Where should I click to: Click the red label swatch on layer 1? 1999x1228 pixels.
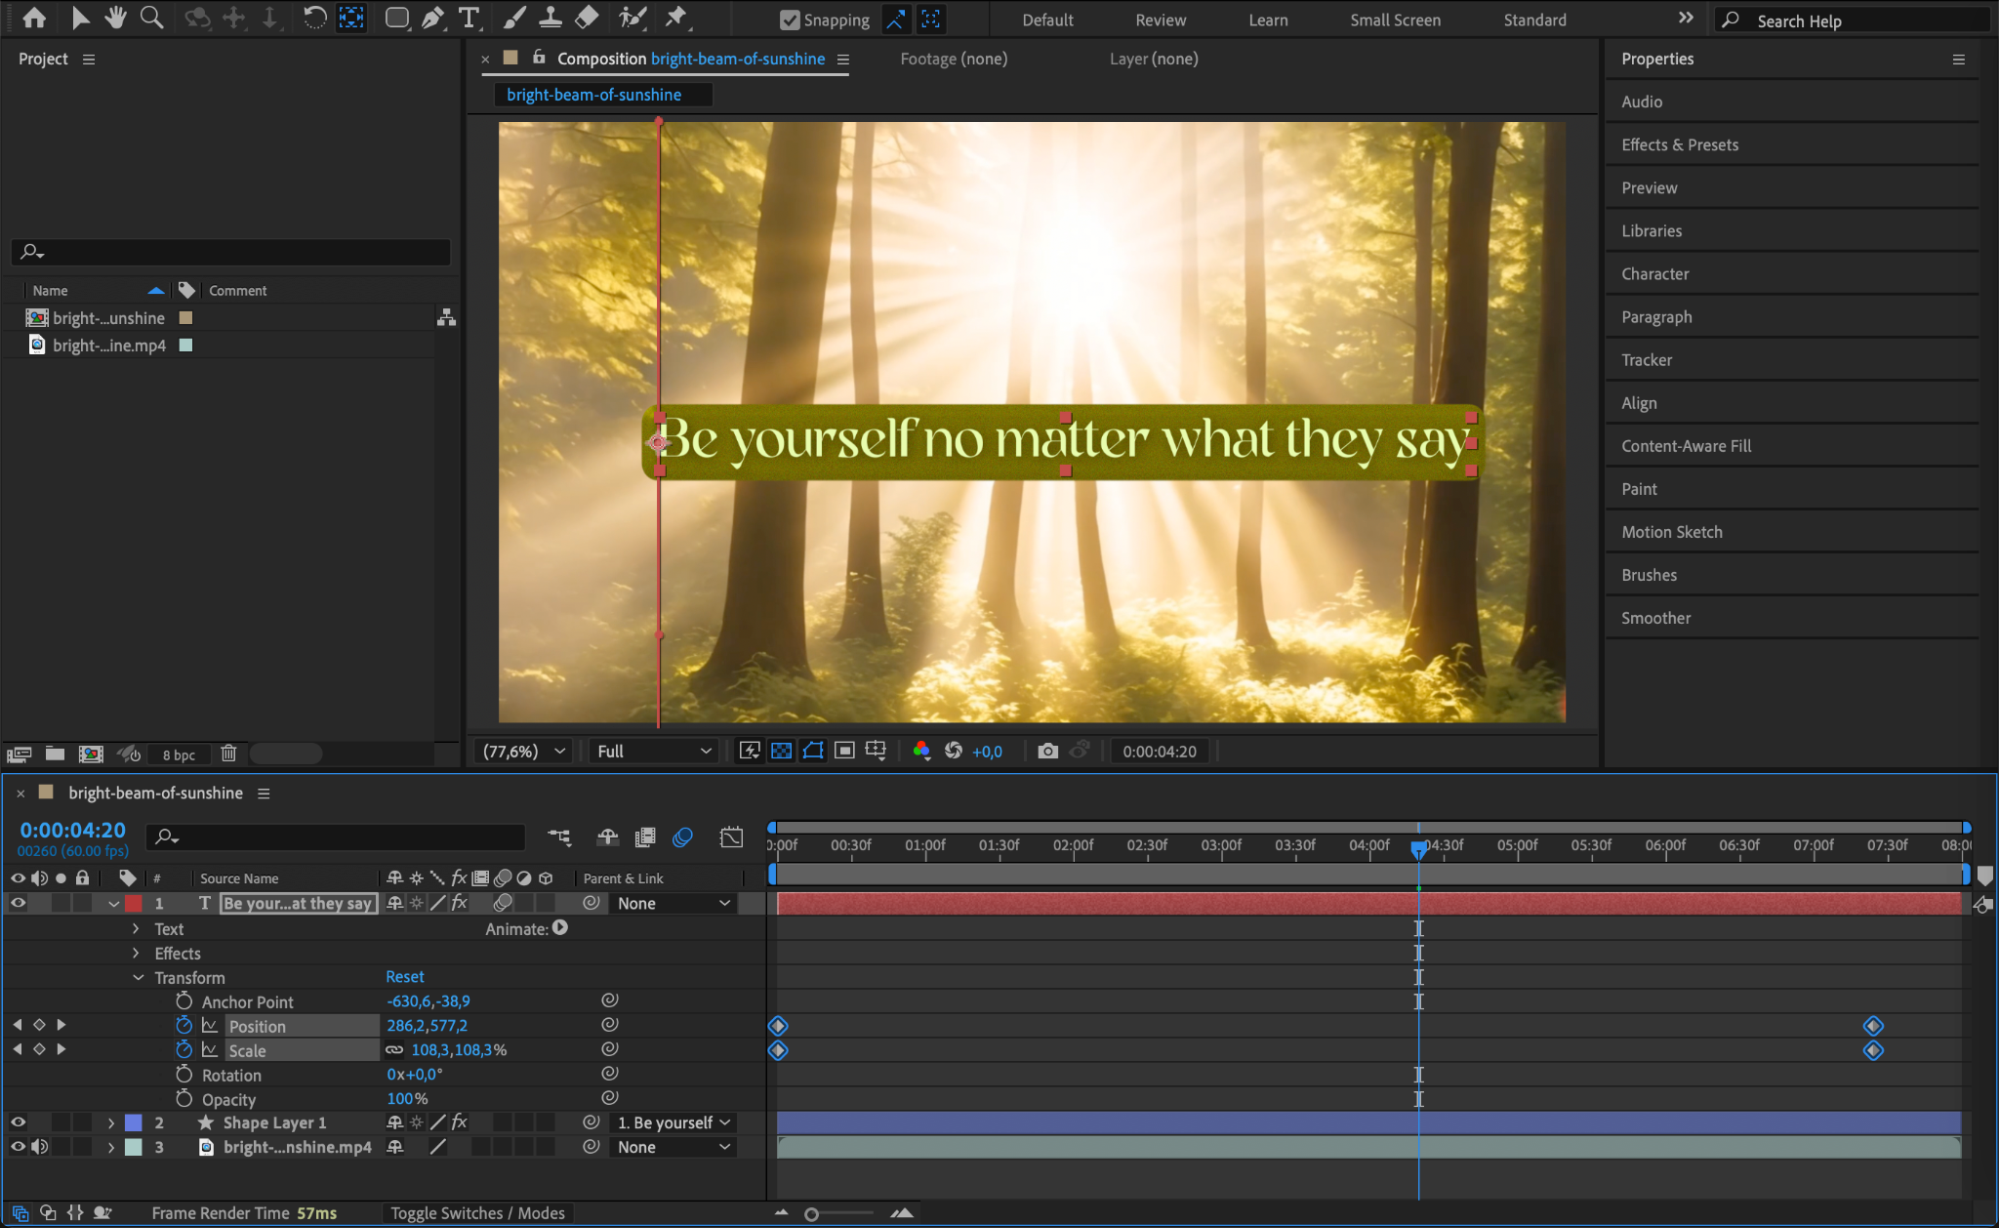click(x=133, y=903)
